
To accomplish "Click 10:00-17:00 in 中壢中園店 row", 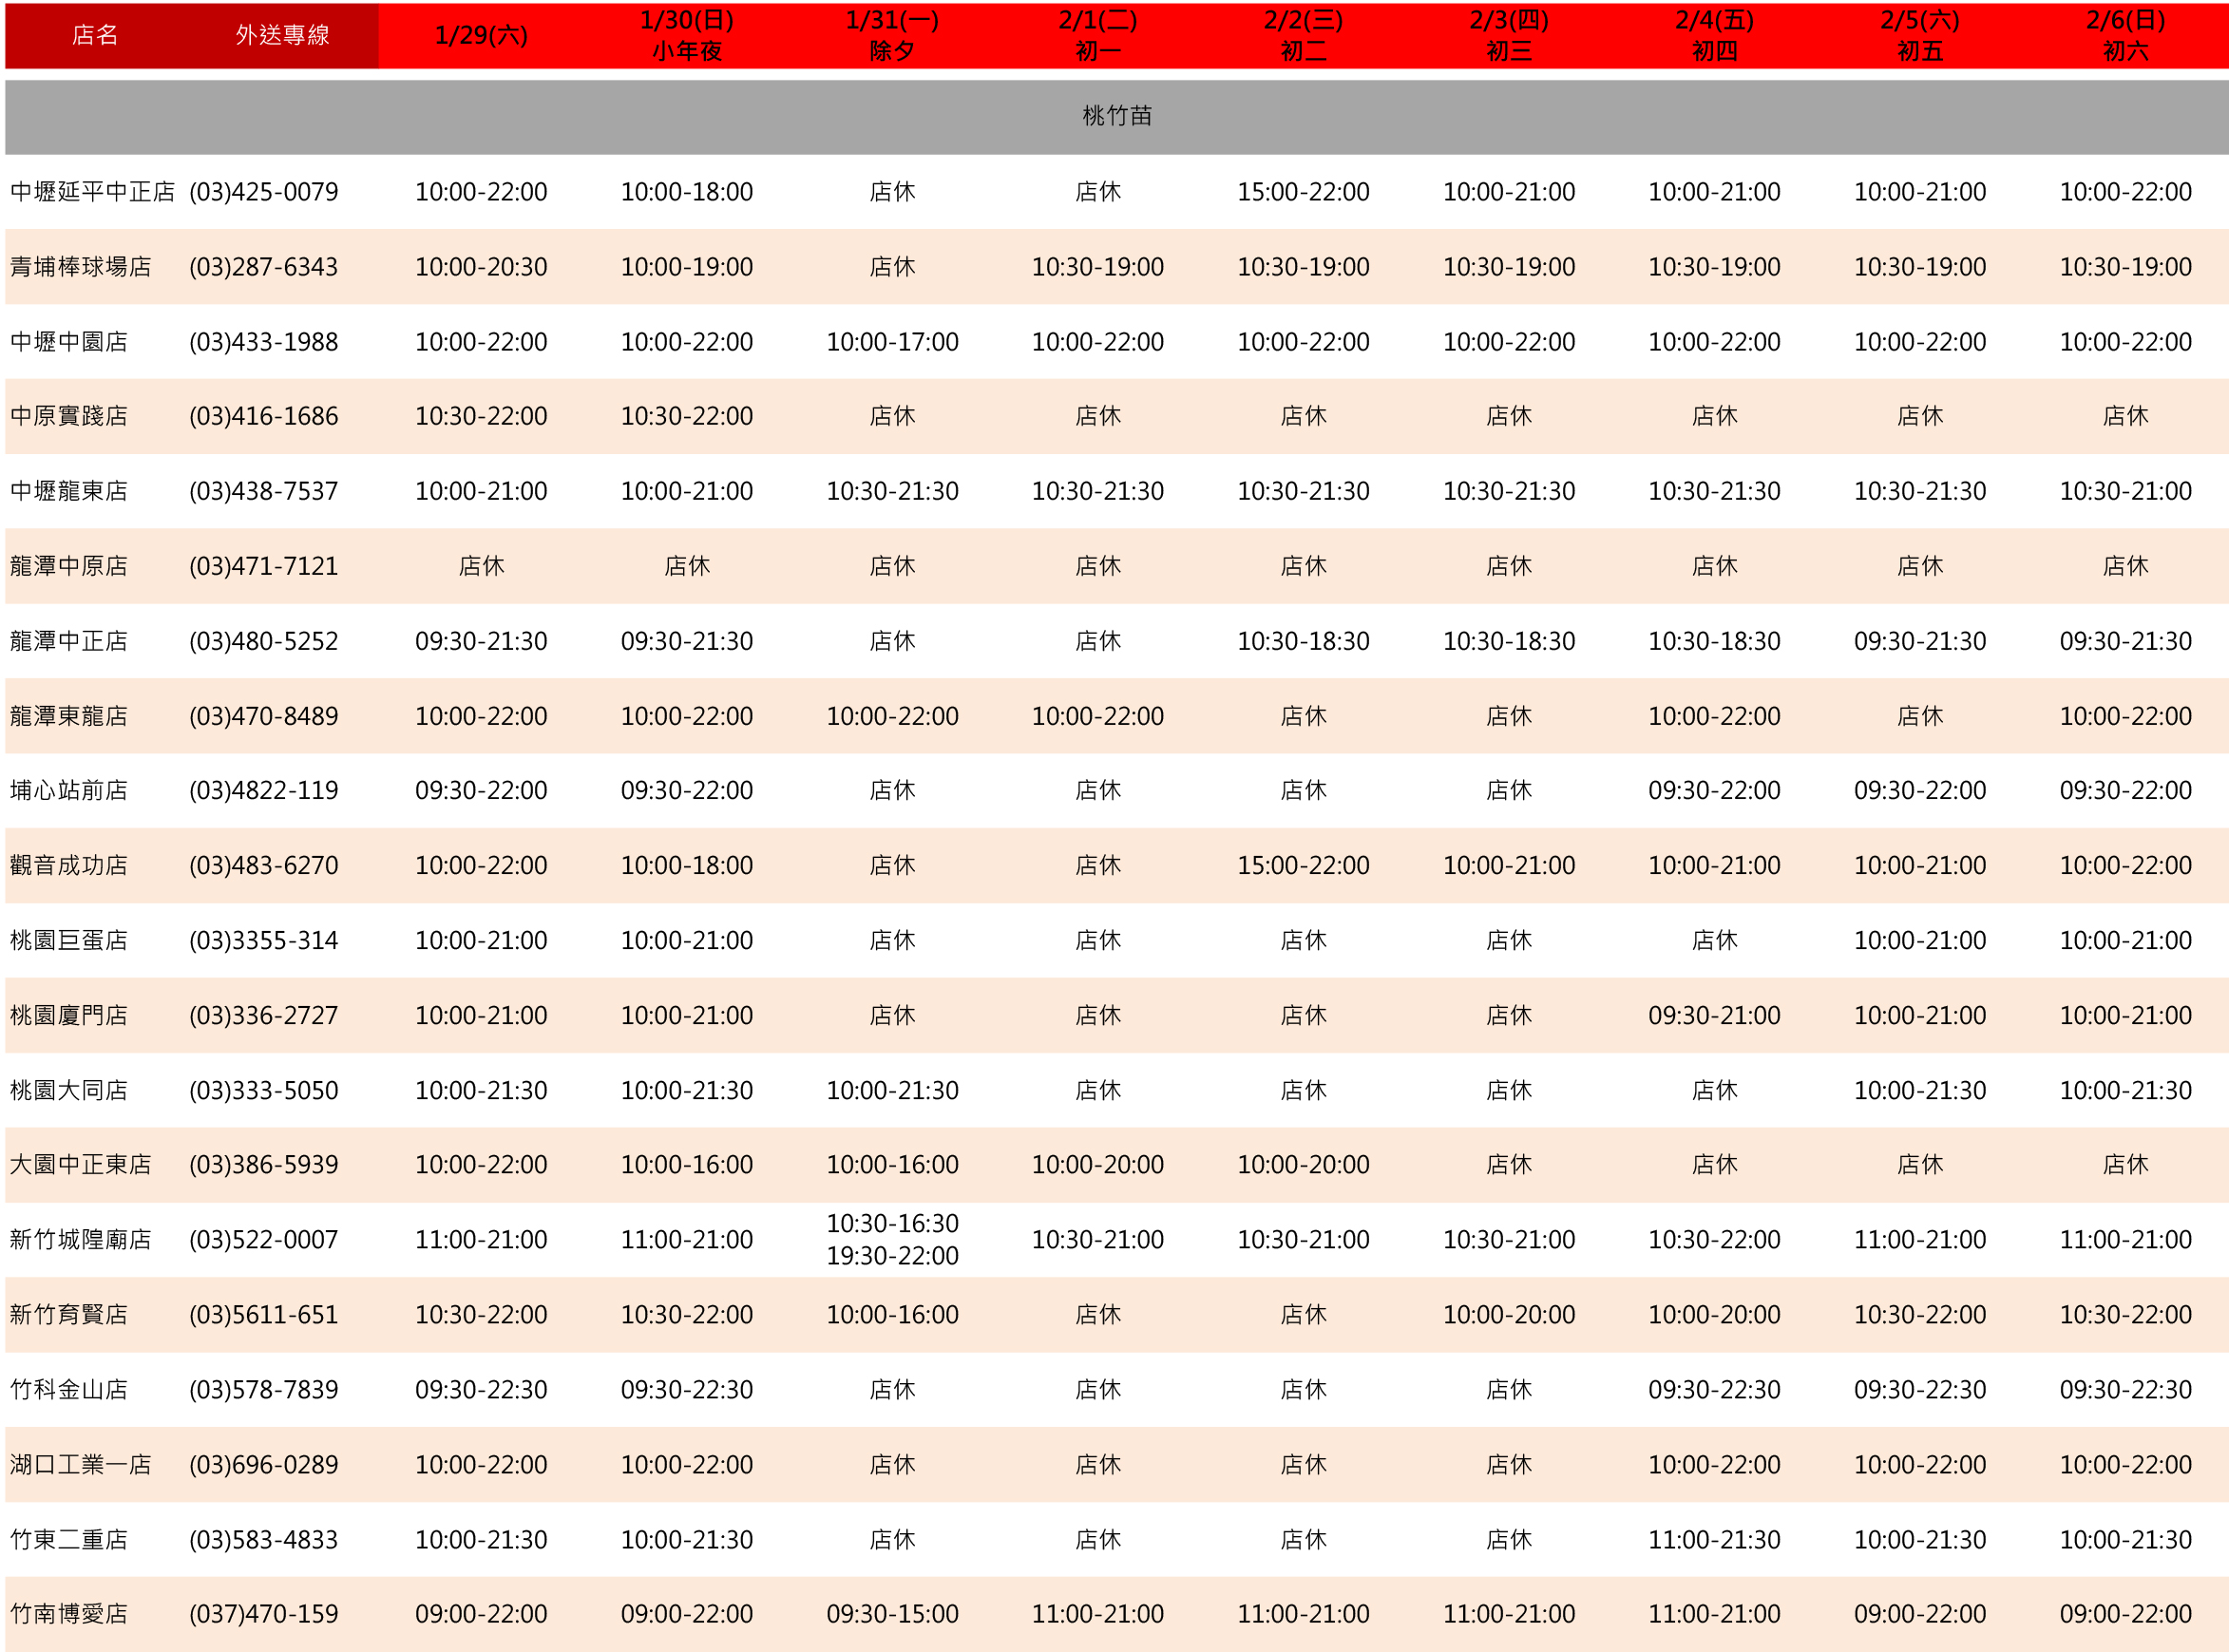I will [x=892, y=342].
